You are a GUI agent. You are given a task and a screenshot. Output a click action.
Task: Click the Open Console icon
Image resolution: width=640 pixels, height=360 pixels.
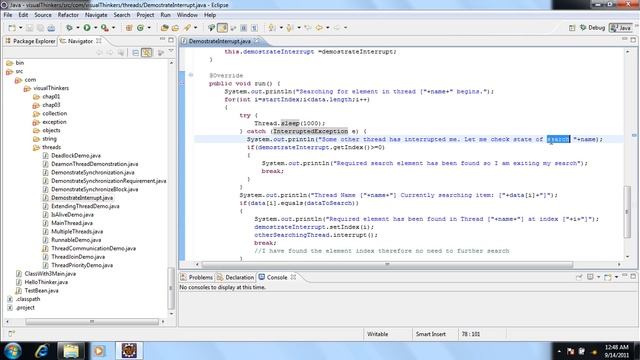point(607,277)
